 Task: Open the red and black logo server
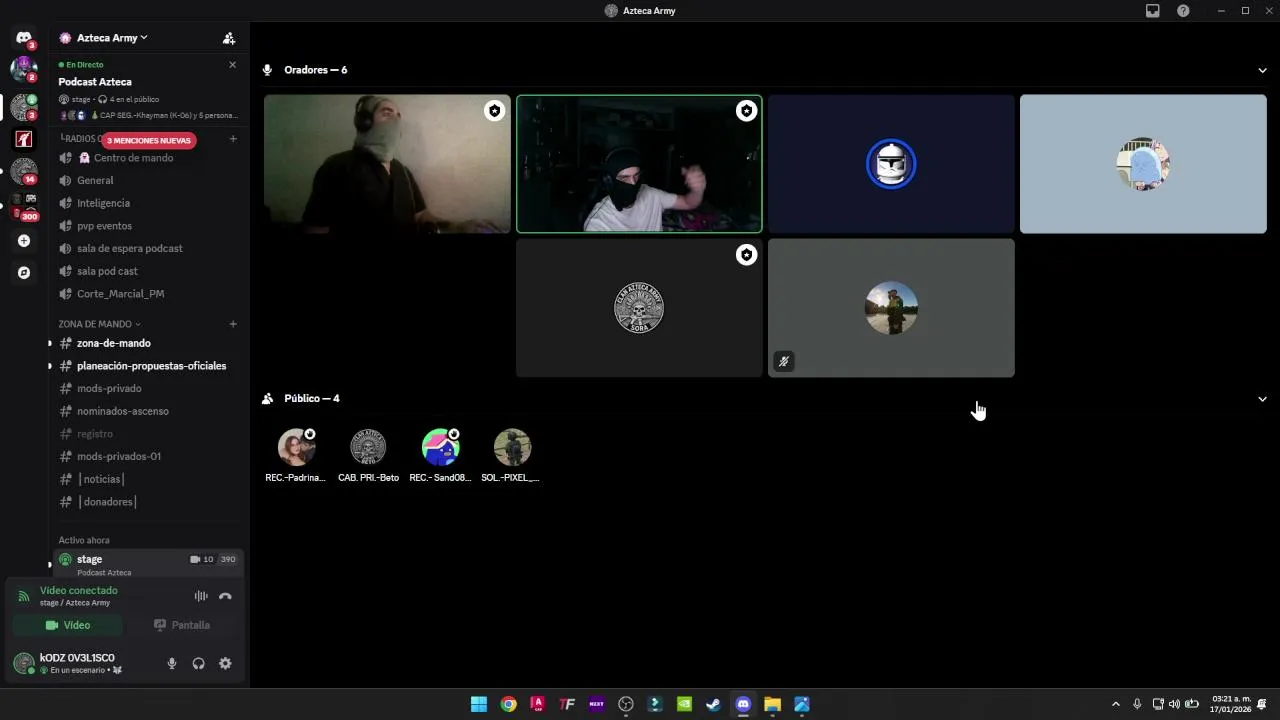[x=24, y=138]
